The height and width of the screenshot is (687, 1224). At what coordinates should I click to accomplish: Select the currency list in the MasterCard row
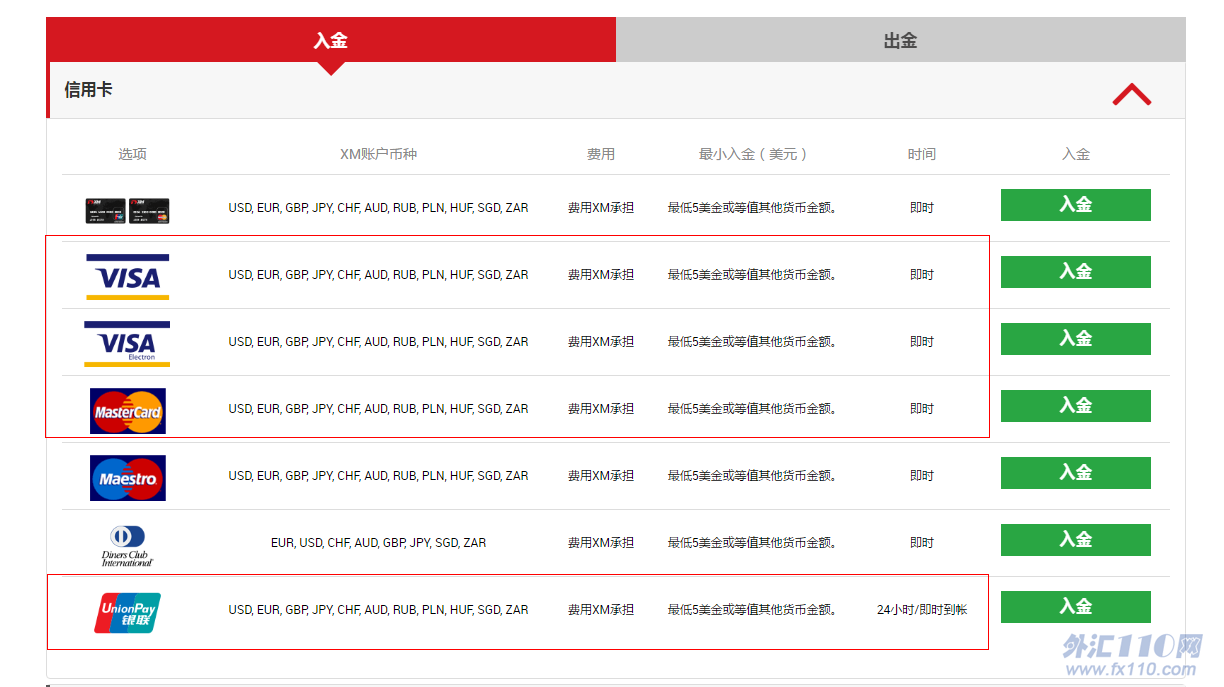click(378, 409)
